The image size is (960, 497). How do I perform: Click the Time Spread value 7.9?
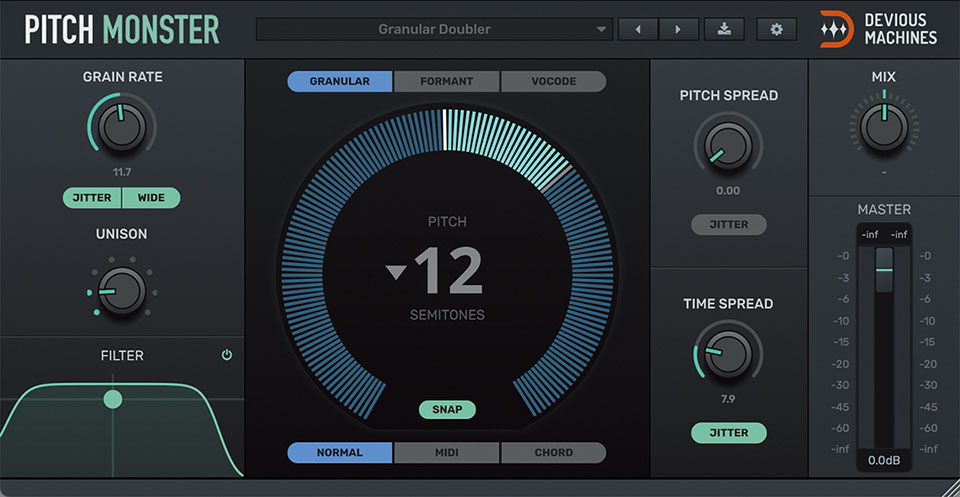pyautogui.click(x=728, y=399)
